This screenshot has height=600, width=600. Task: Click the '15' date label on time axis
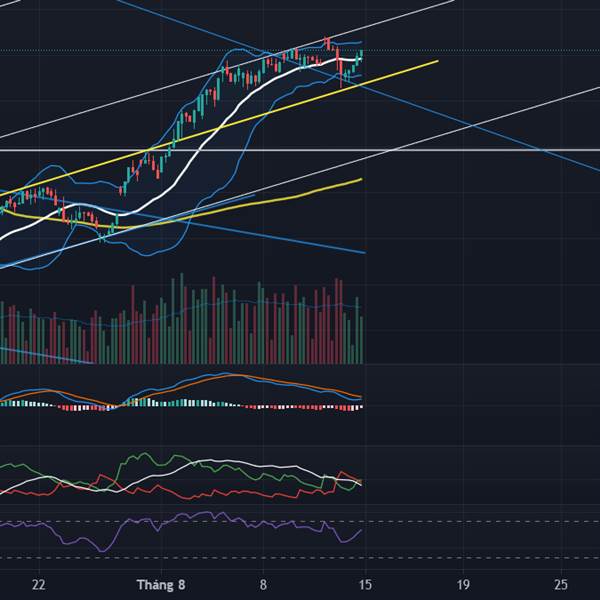point(365,585)
